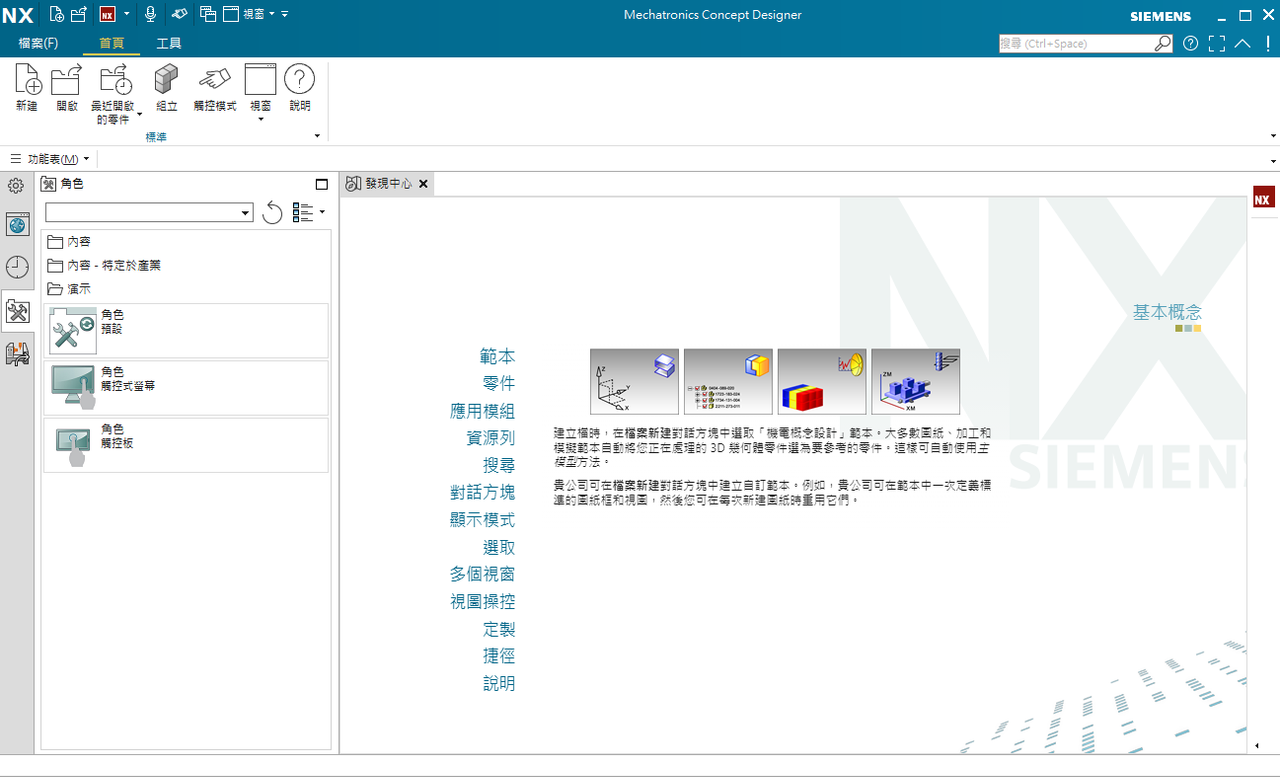Expand the 標準 group options arrow

point(318,136)
